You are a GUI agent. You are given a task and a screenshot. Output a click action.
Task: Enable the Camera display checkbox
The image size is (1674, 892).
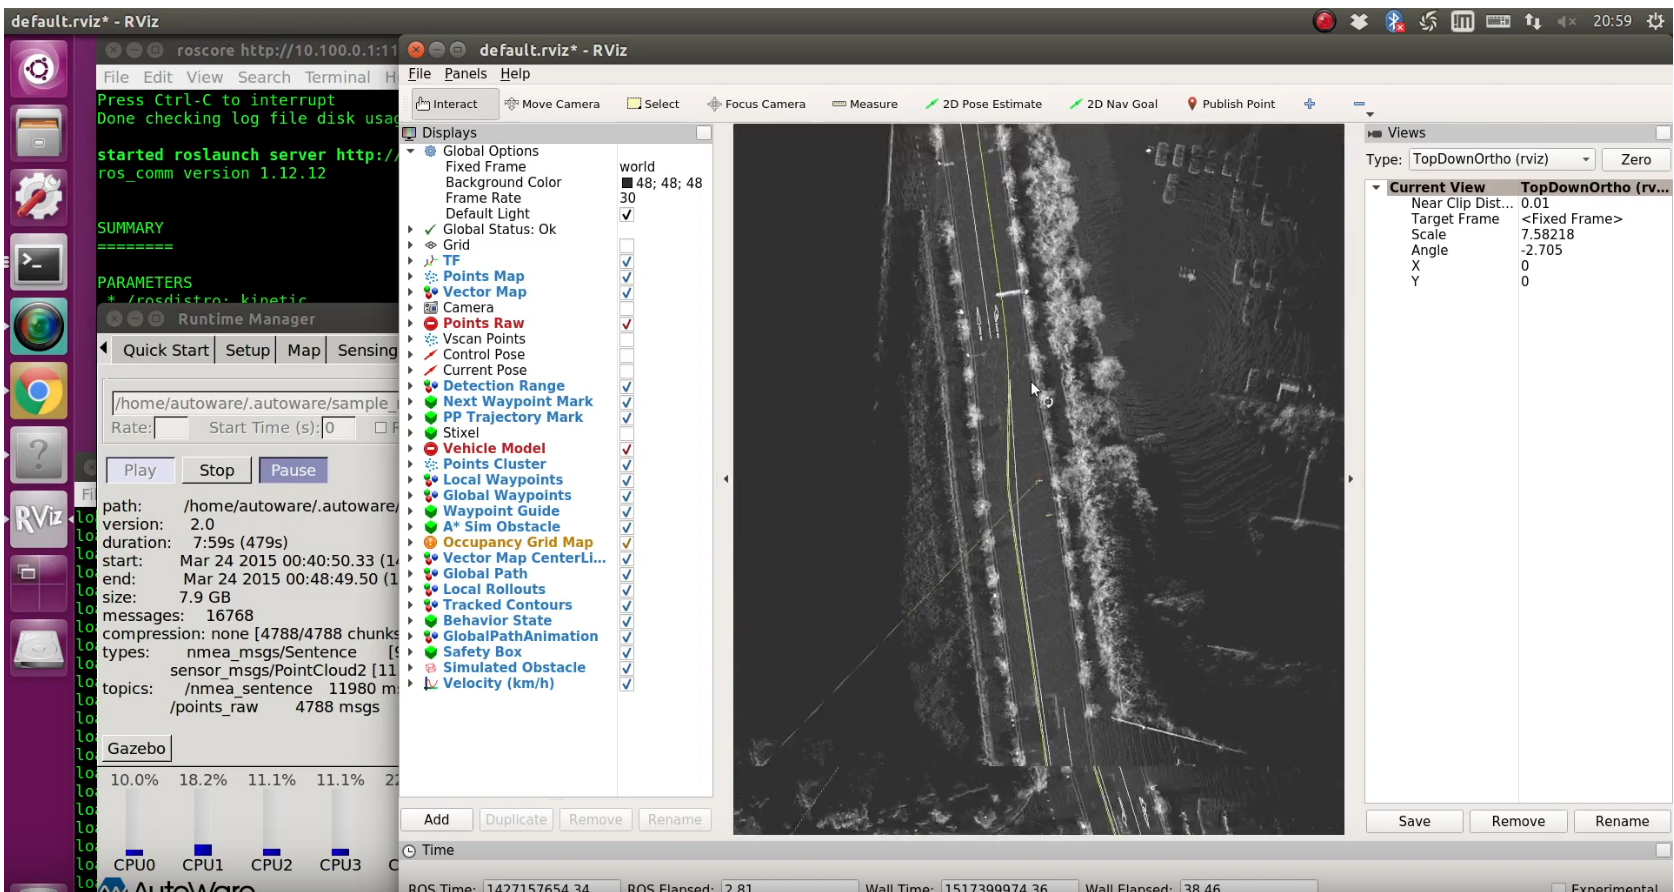627,308
